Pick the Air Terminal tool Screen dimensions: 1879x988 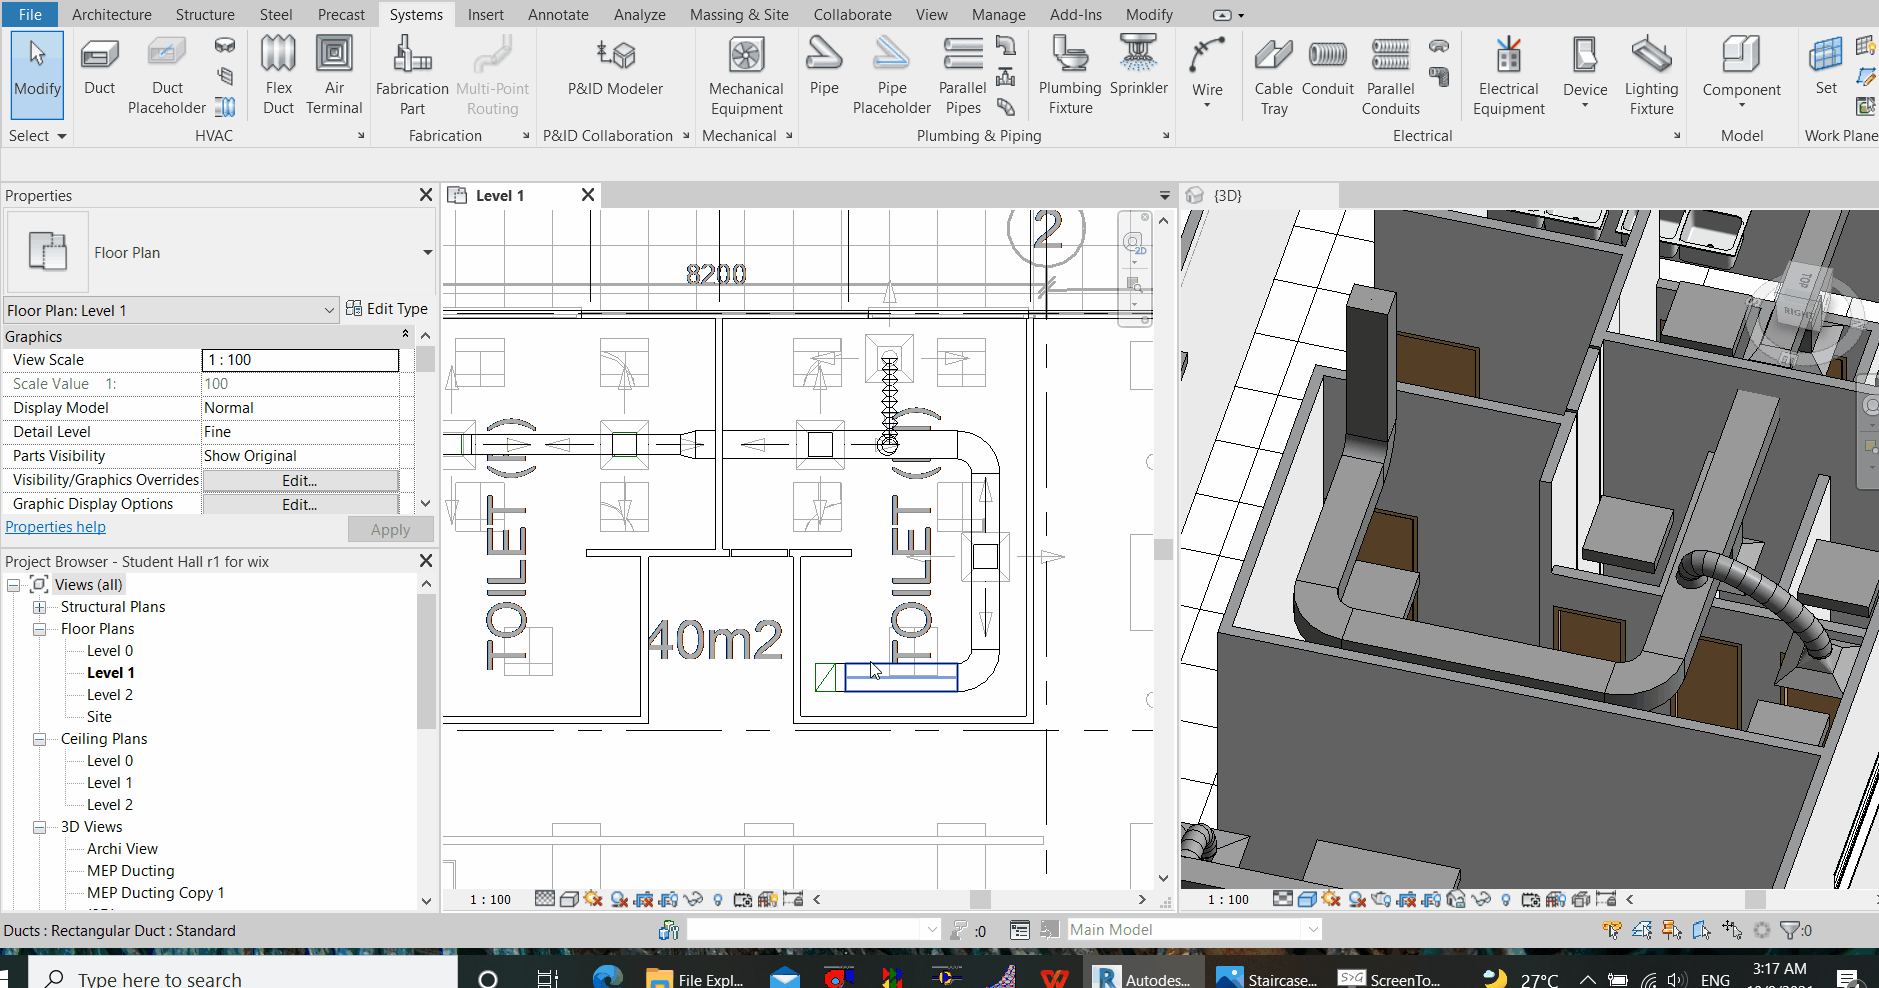334,76
